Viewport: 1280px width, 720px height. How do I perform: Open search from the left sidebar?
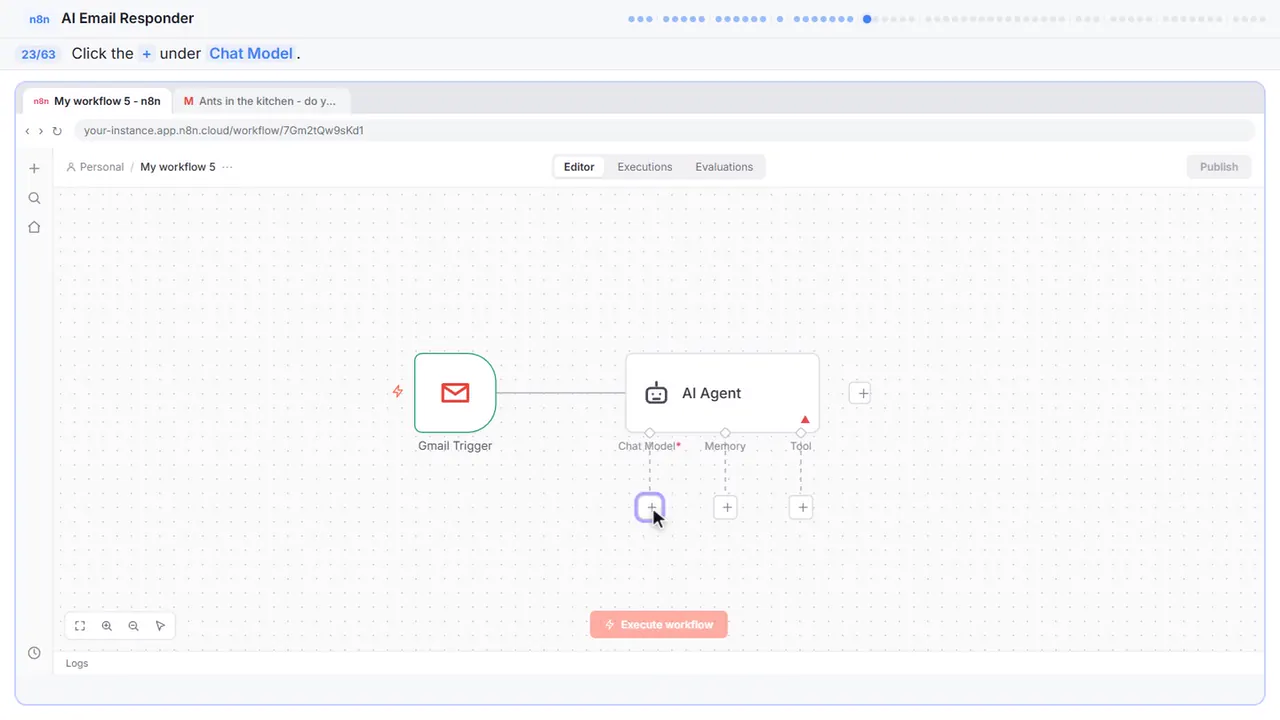click(34, 198)
